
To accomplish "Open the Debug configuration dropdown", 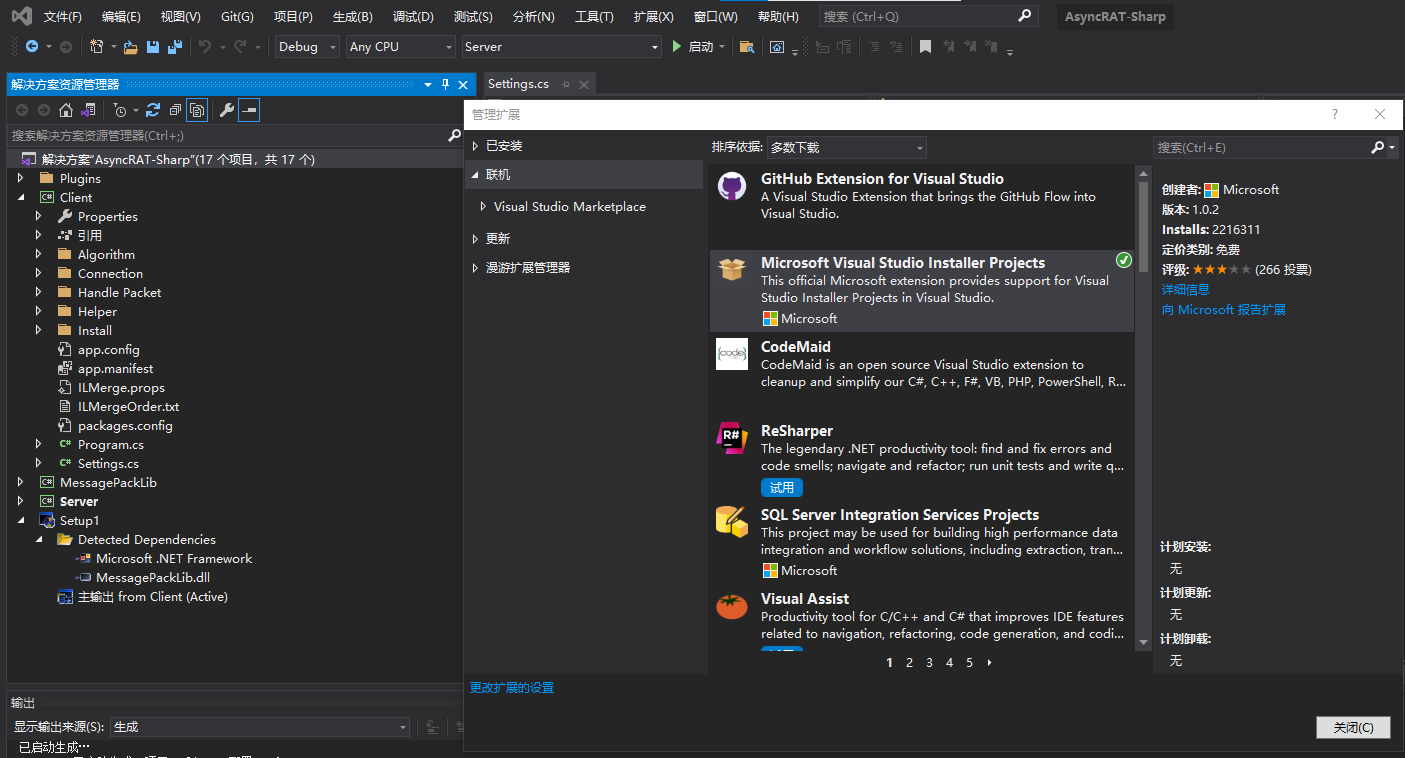I will (307, 47).
